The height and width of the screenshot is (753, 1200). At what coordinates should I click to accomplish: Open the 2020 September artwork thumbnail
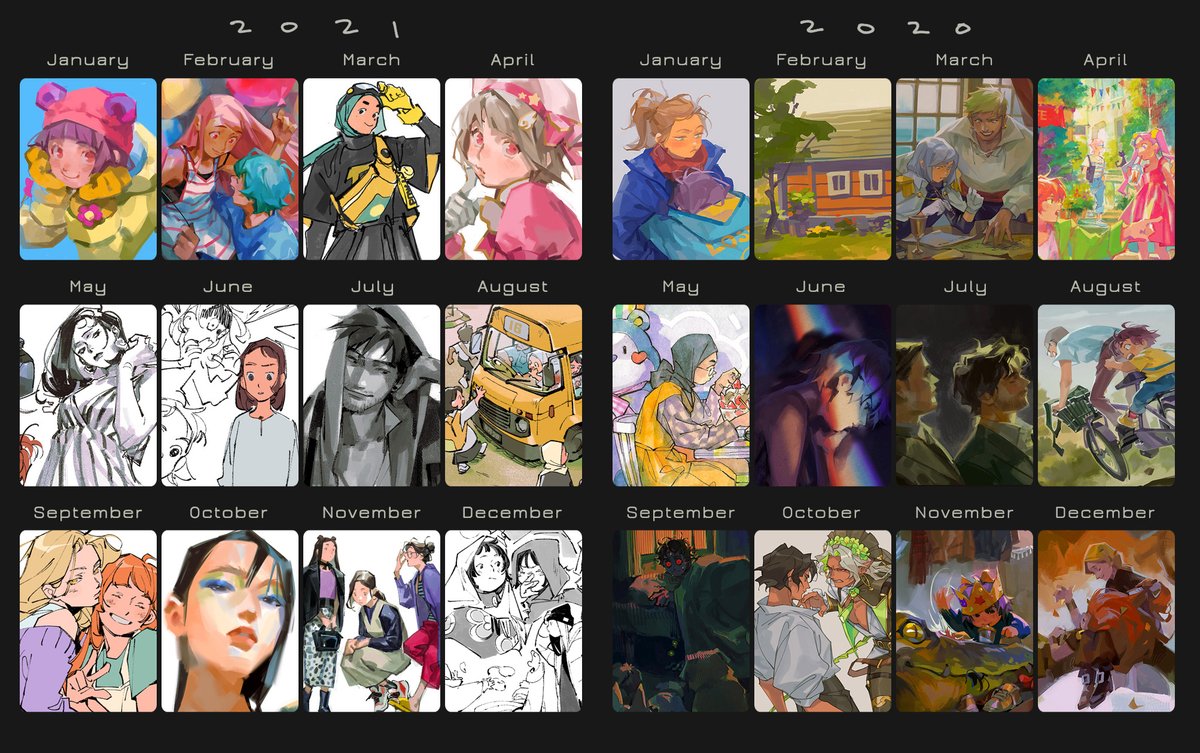[680, 621]
